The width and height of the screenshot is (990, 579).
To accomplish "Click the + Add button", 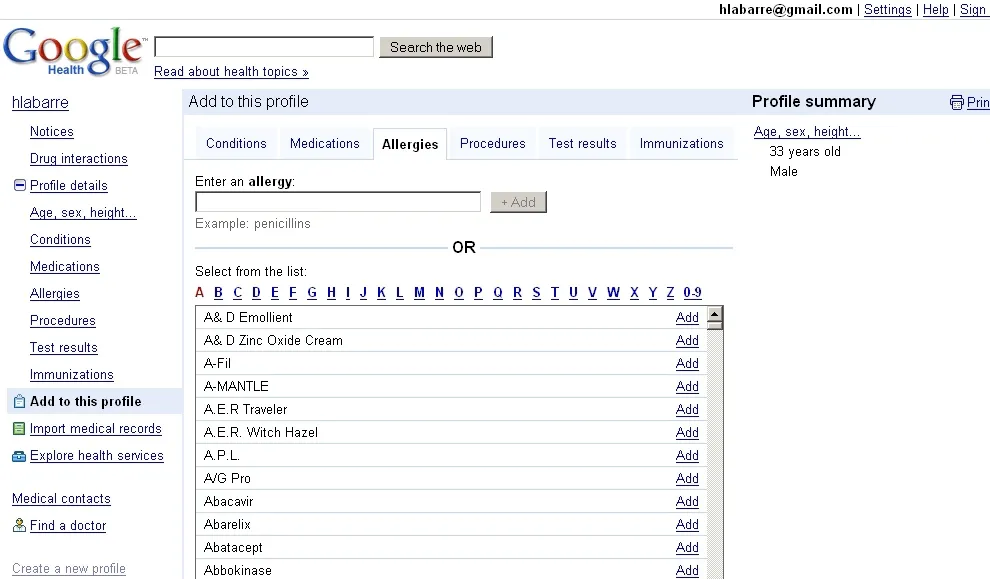I will pos(518,202).
